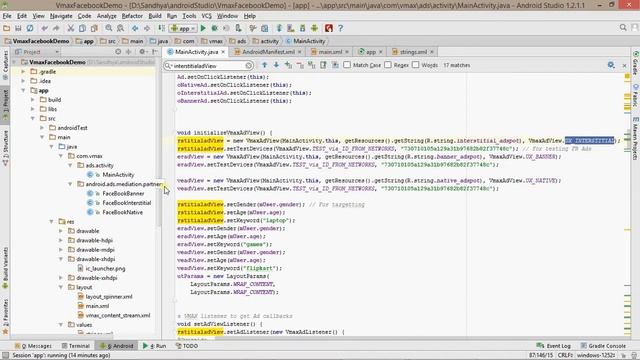Open the Build menu

coord(155,16)
